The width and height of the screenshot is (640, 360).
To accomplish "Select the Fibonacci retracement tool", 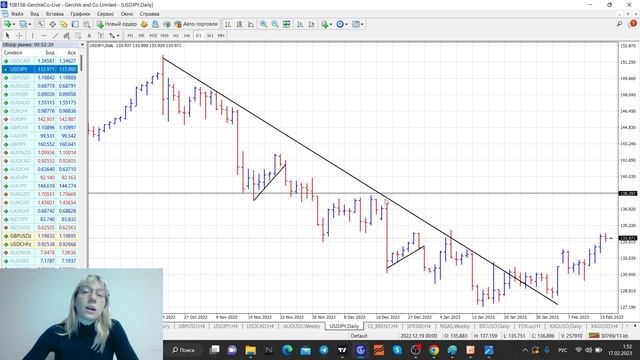I will coord(78,36).
